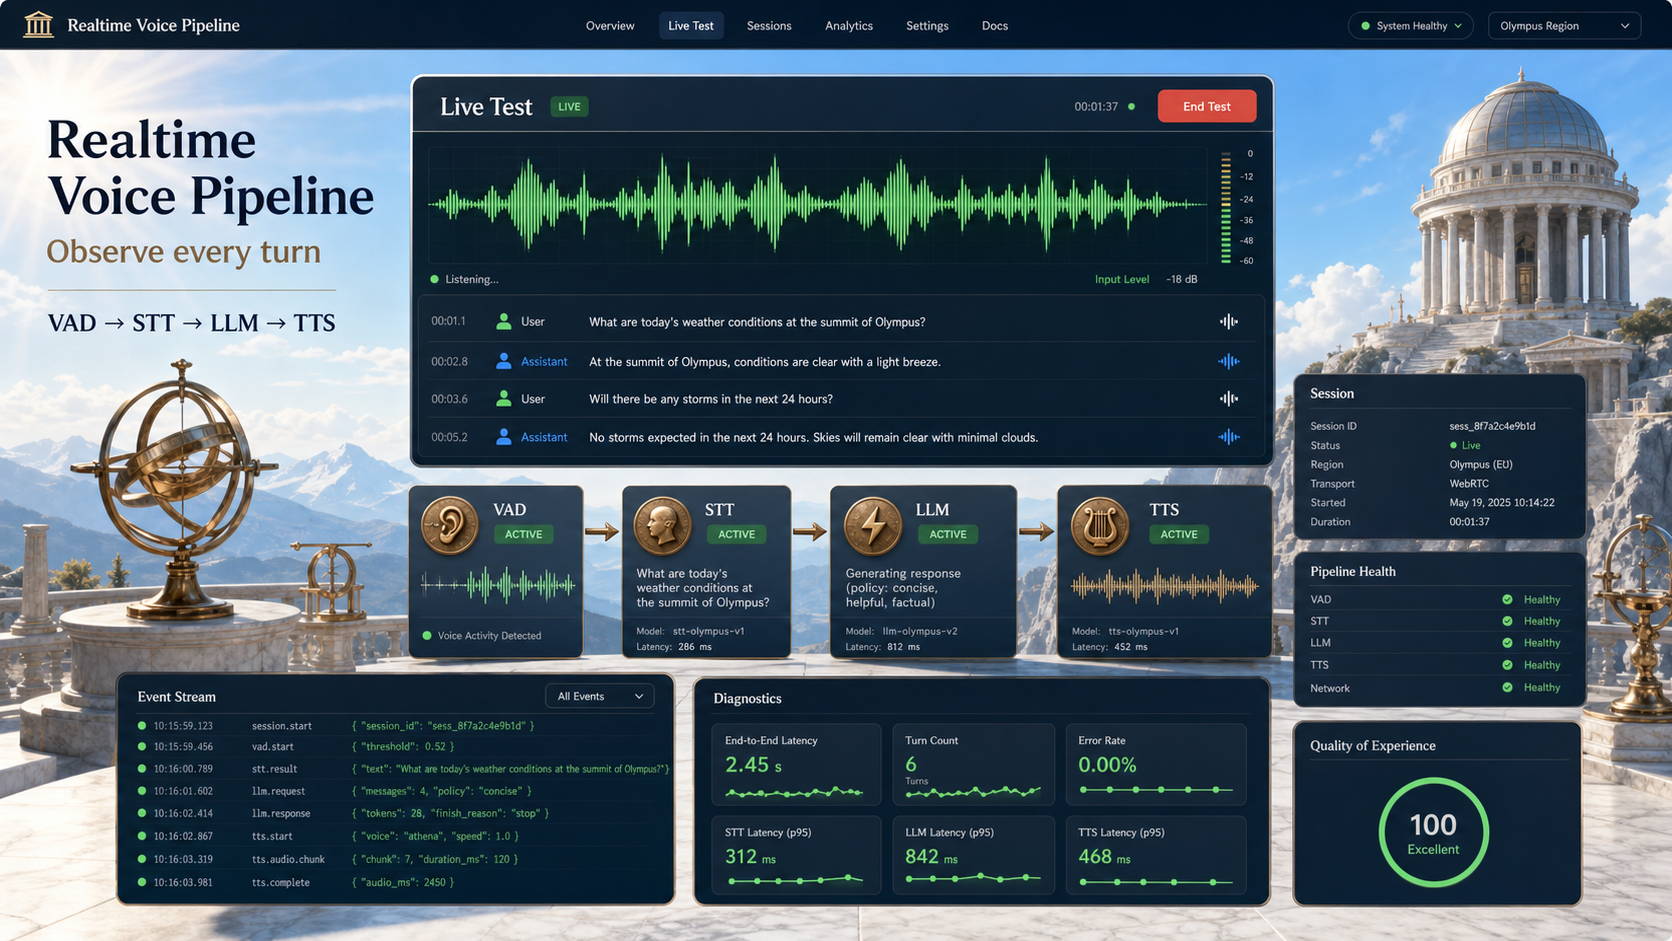Click the LLM lightning bolt icon
Image resolution: width=1672 pixels, height=941 pixels.
click(873, 525)
